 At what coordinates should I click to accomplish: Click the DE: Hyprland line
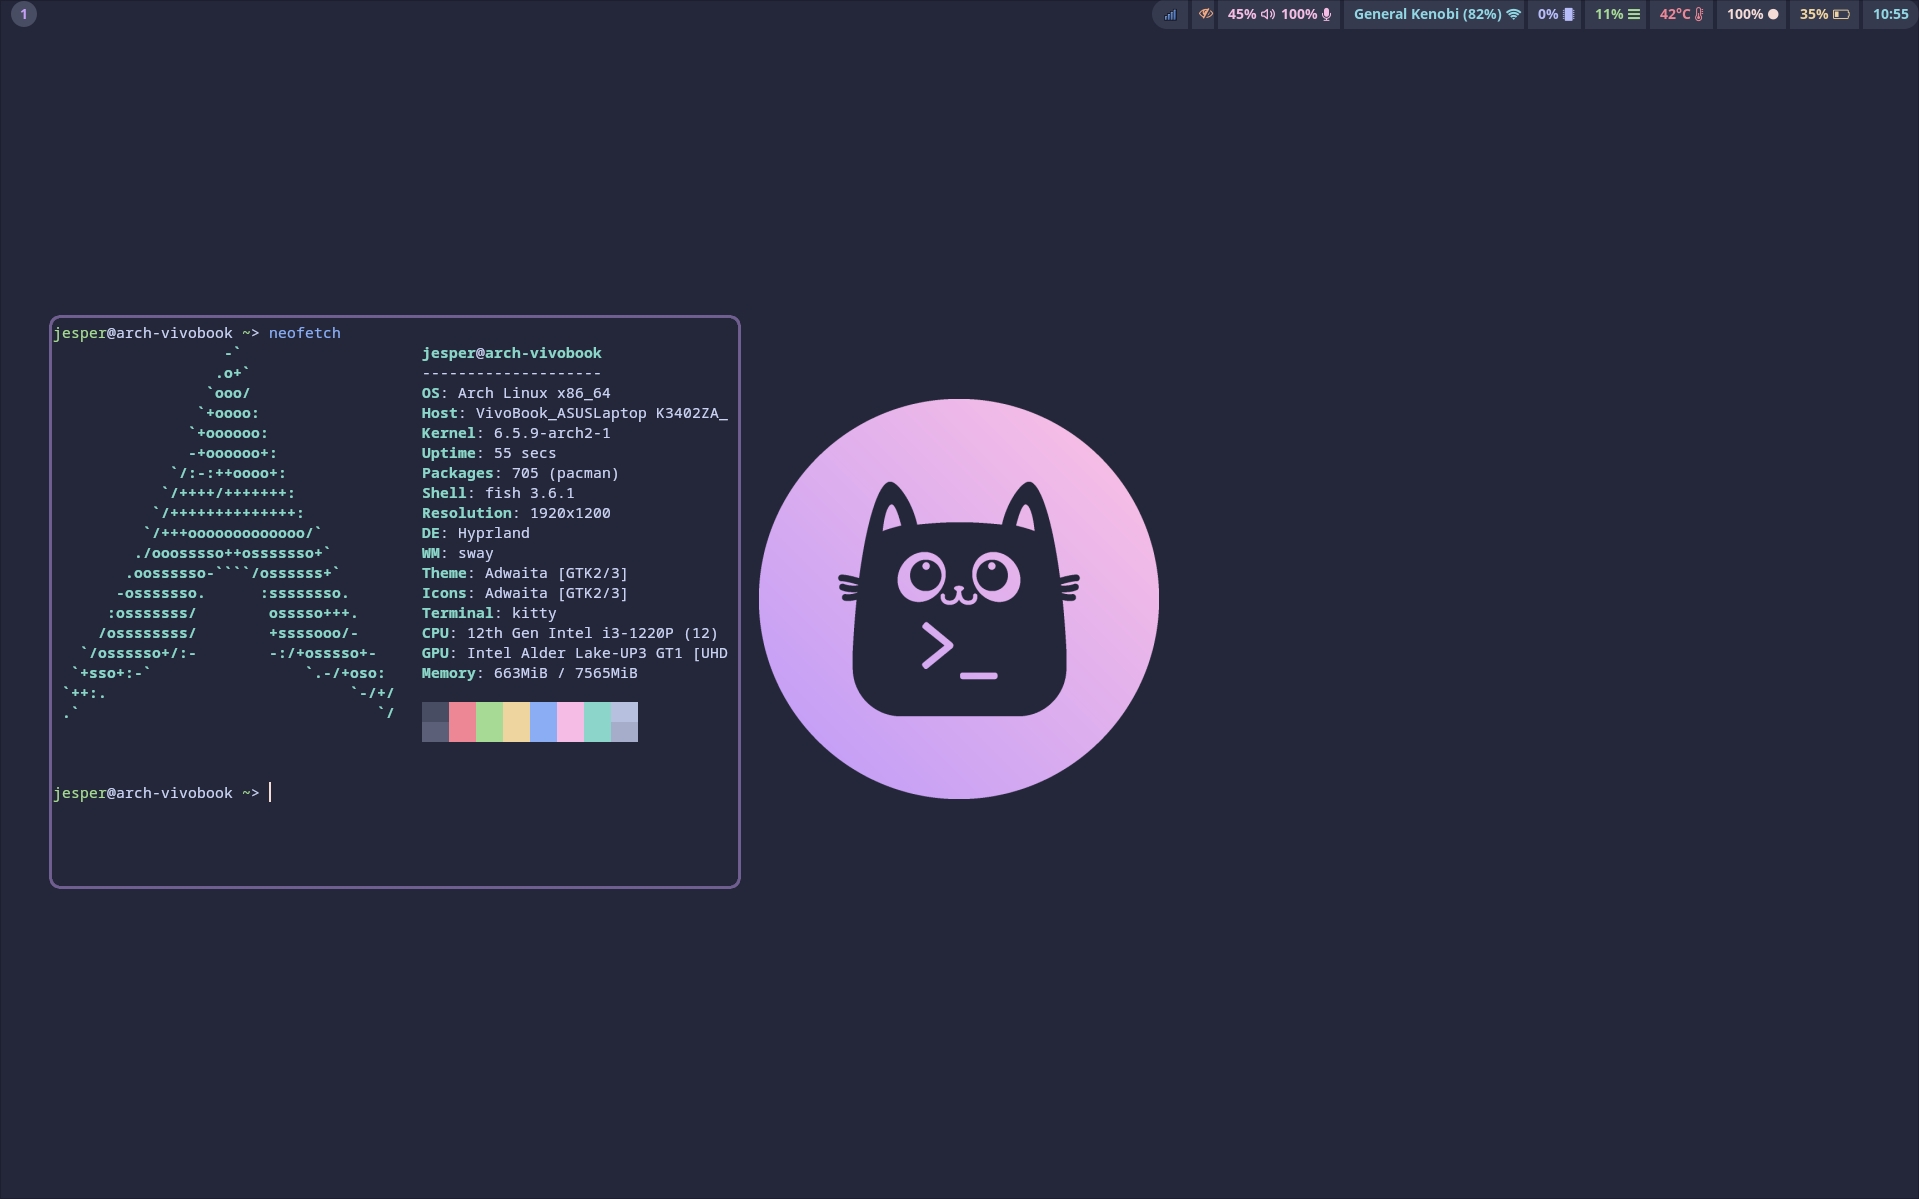pyautogui.click(x=476, y=533)
